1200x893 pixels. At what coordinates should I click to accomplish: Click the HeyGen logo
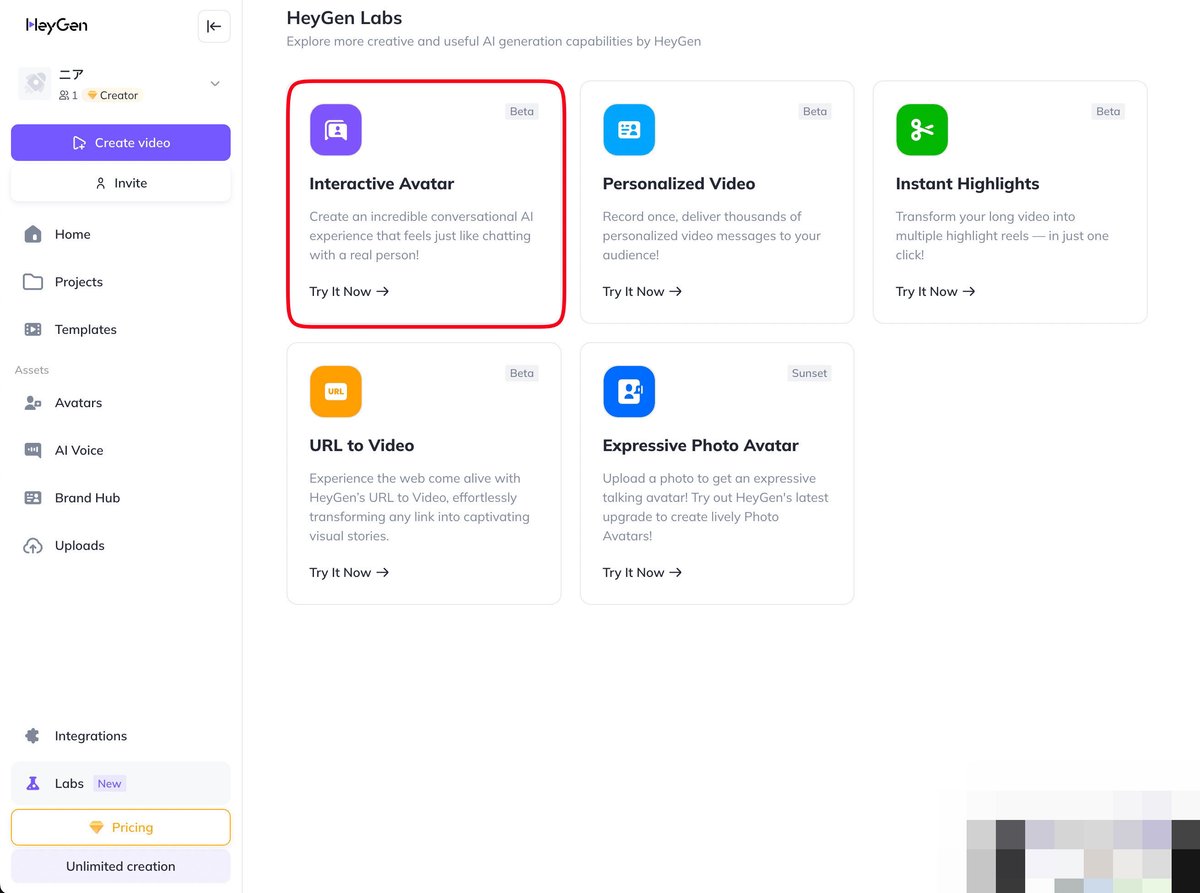[x=56, y=25]
